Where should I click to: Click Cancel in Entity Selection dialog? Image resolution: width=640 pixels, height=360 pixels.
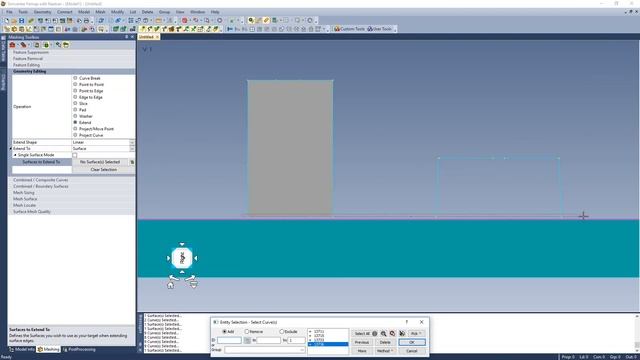[x=411, y=351]
